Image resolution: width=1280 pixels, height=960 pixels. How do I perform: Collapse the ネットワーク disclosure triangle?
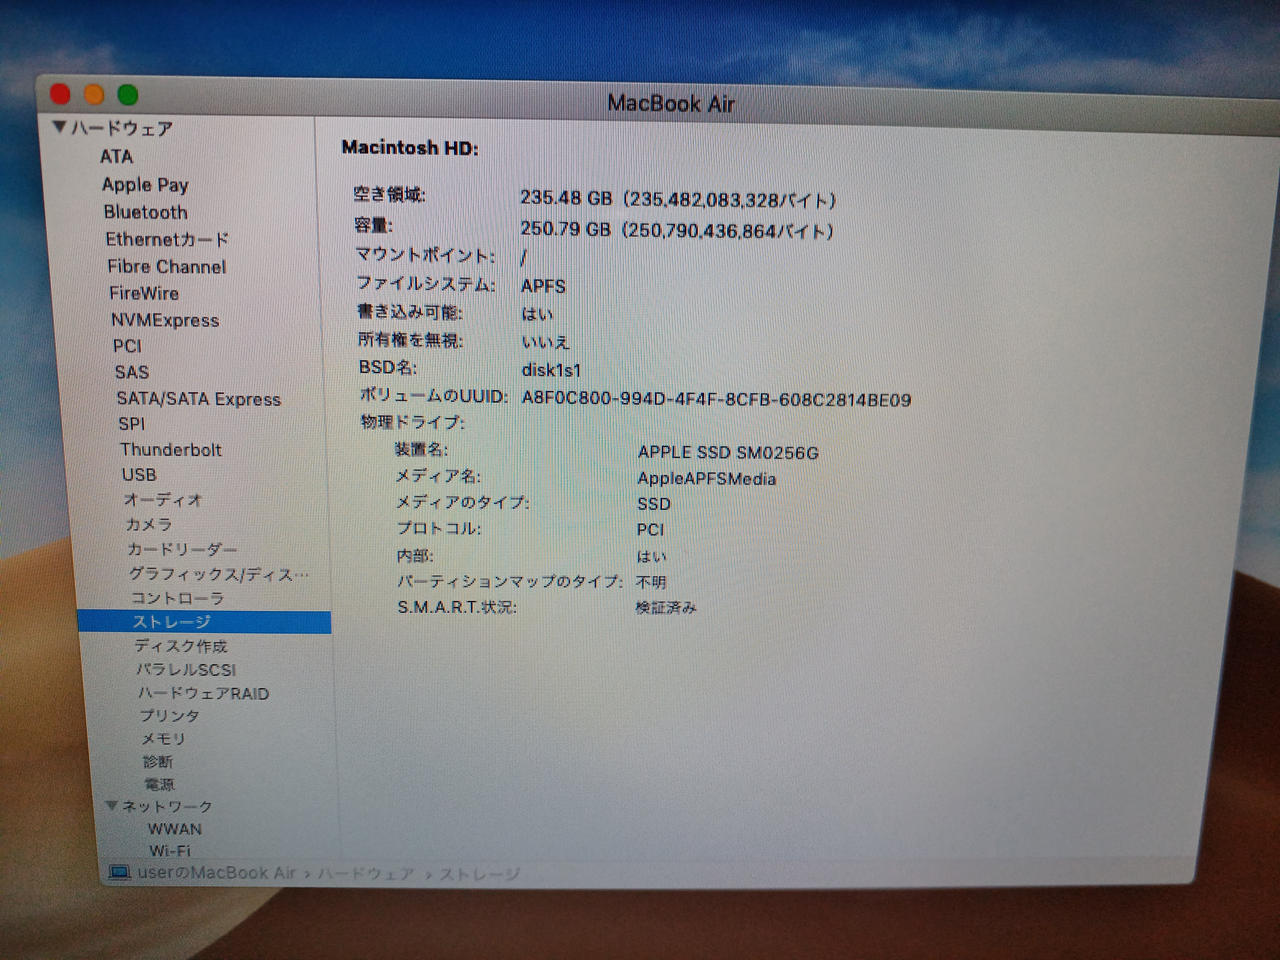pos(112,805)
